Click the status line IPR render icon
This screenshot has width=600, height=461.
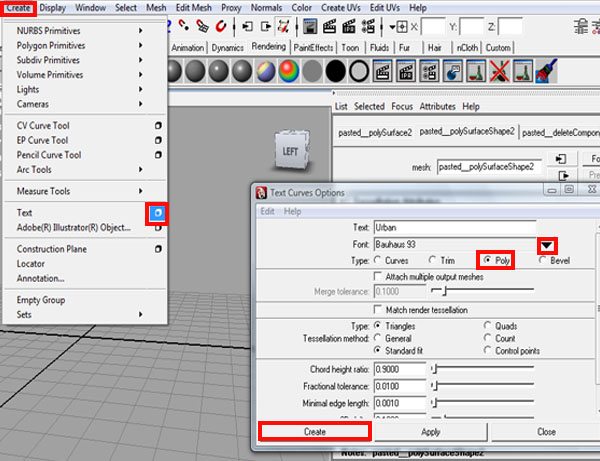point(349,26)
